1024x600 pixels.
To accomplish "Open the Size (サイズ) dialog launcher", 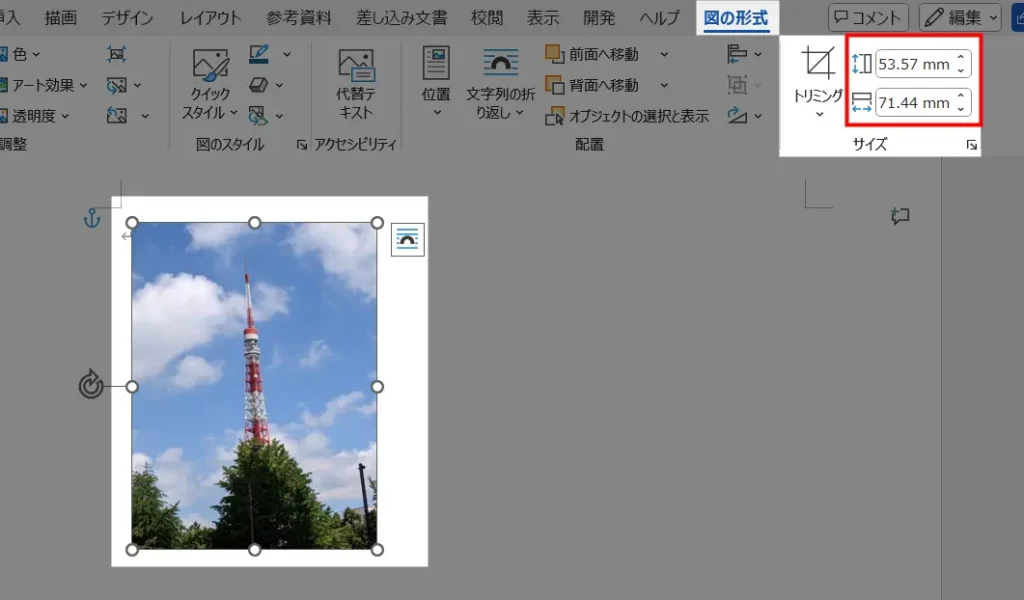I will (970, 146).
